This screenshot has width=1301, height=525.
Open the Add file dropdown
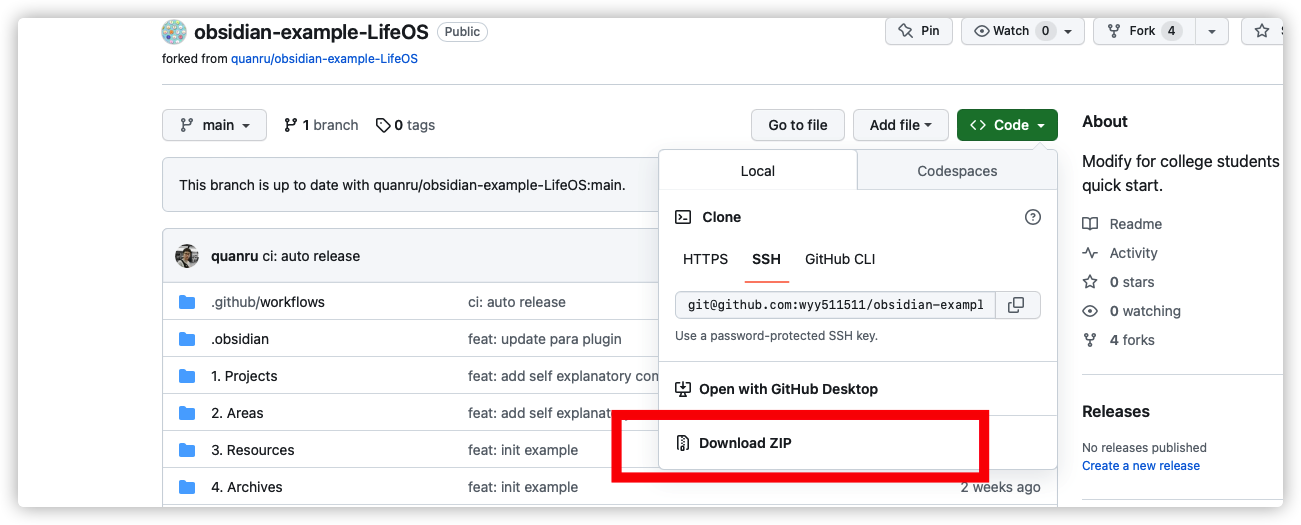pos(900,125)
